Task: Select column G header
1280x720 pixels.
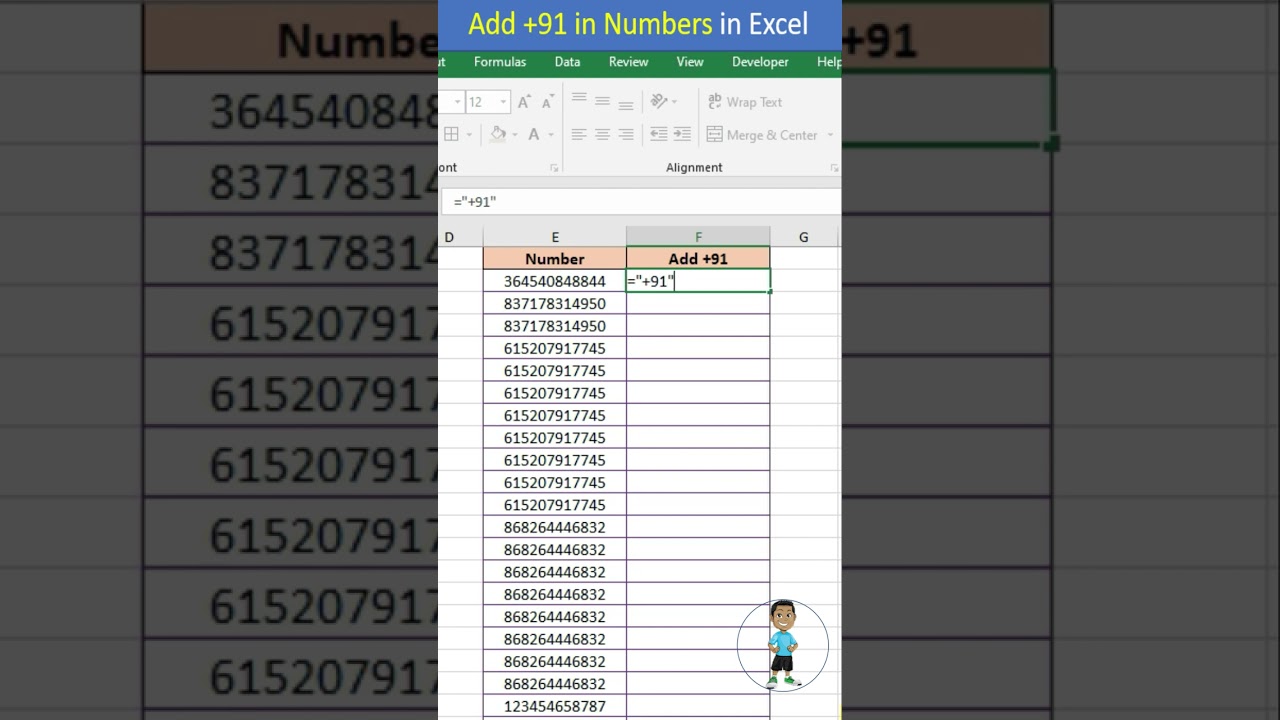Action: [x=803, y=237]
